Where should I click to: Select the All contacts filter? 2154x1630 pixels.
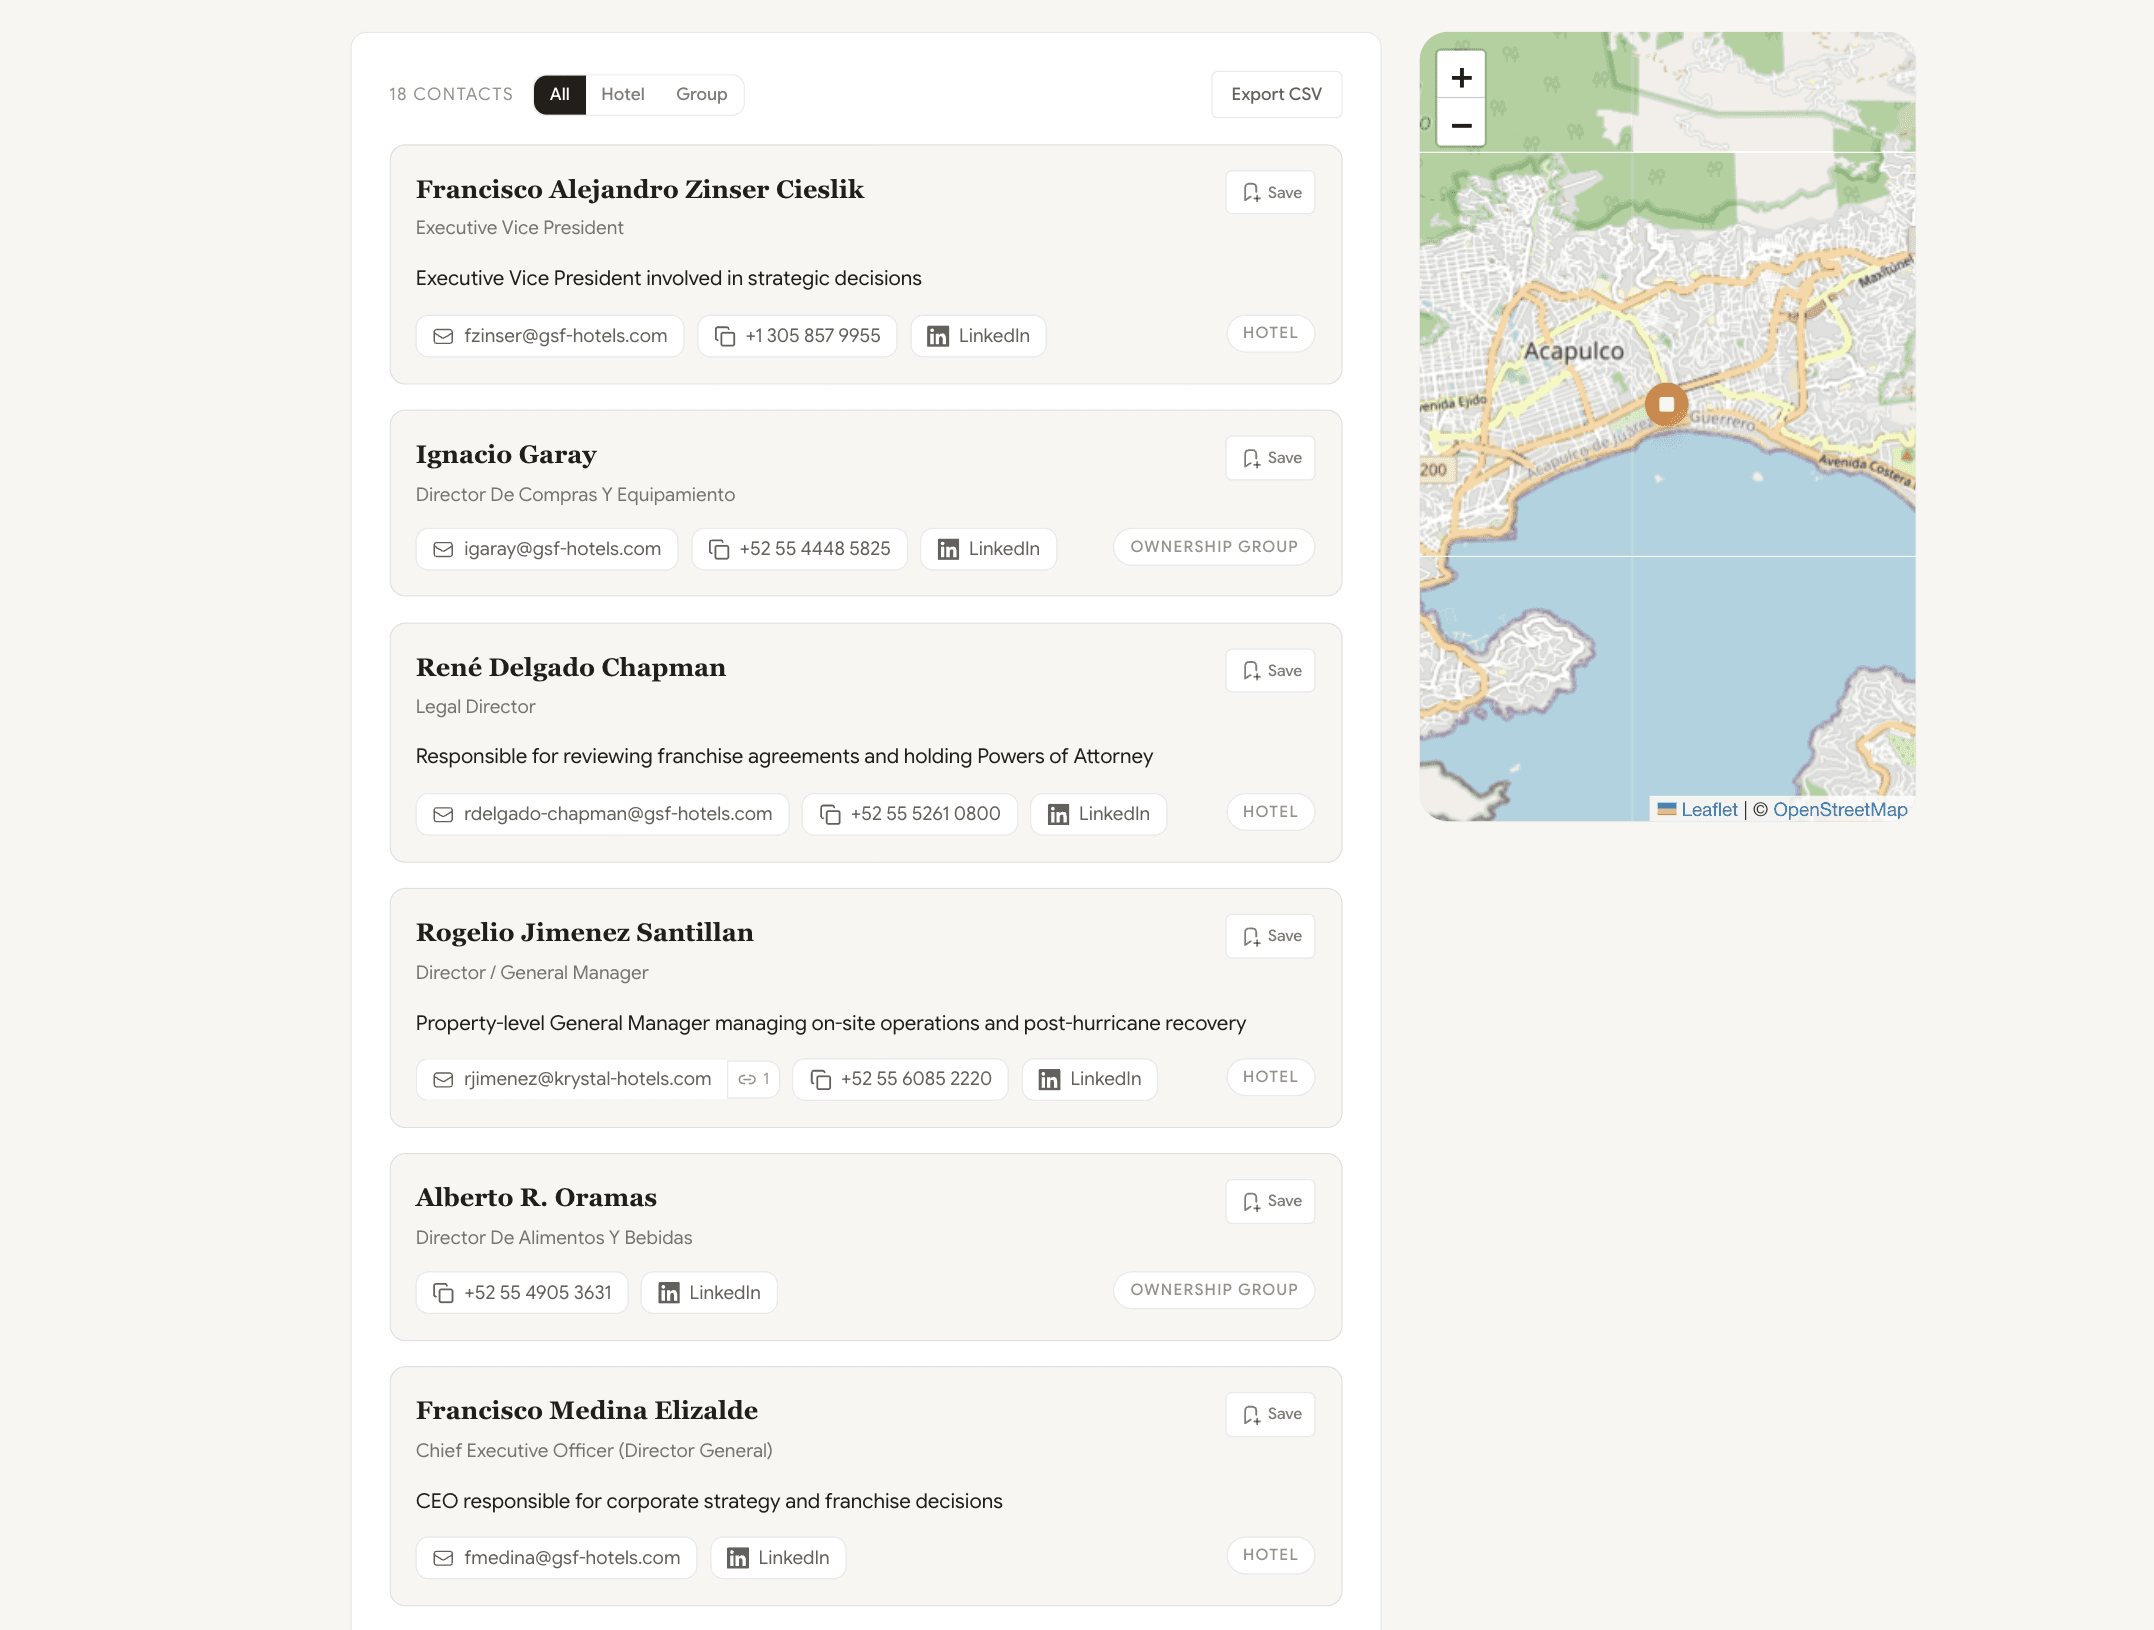click(559, 94)
